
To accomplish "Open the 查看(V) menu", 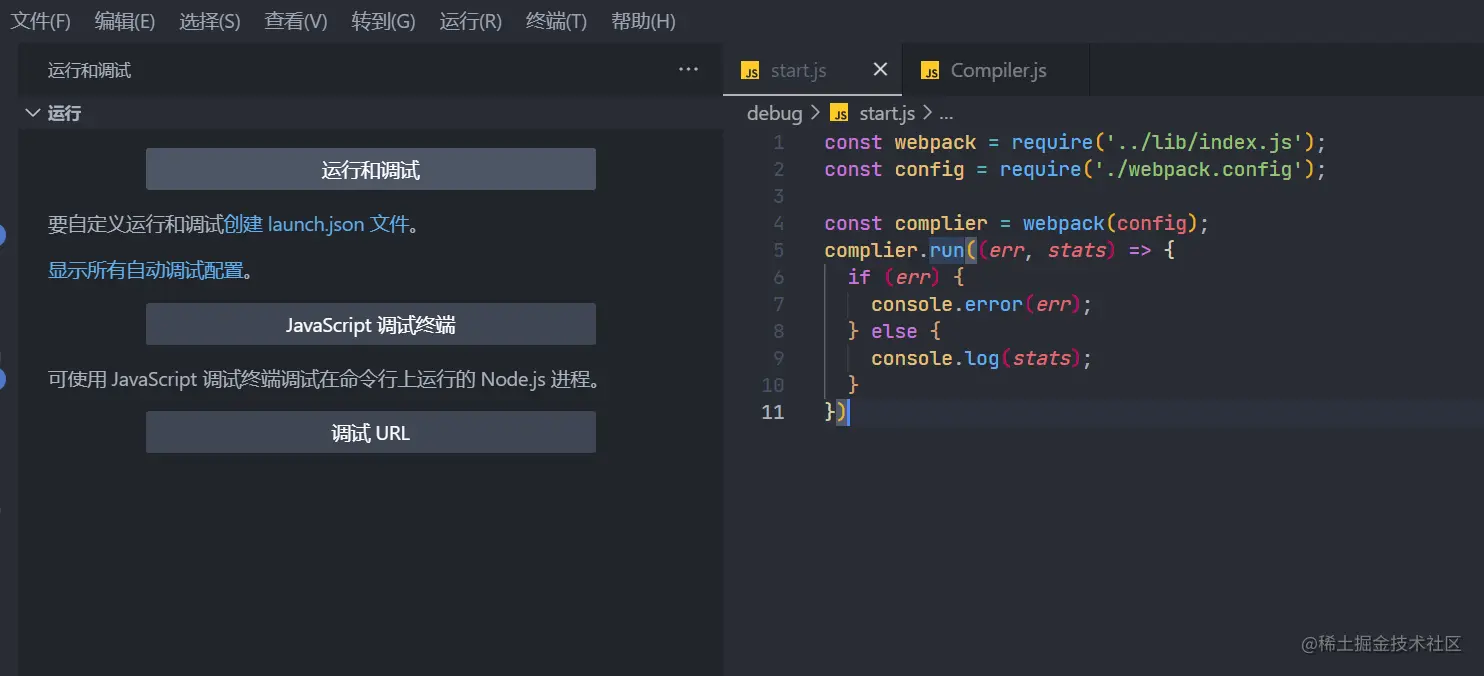I will coord(296,21).
